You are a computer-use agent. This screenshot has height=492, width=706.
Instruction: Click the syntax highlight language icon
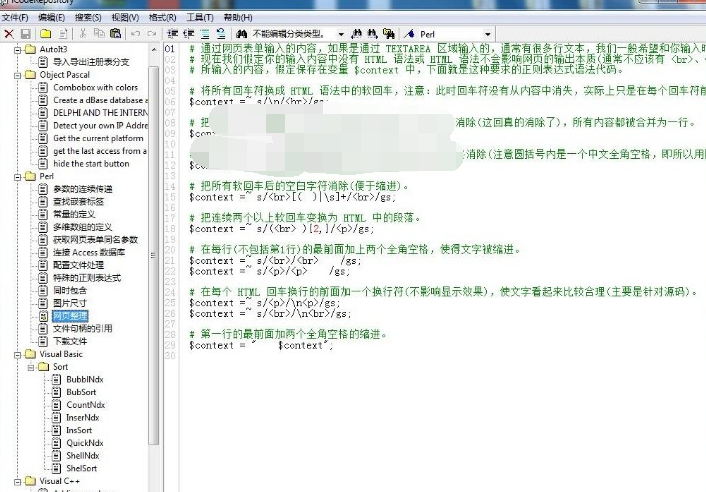tap(409, 34)
